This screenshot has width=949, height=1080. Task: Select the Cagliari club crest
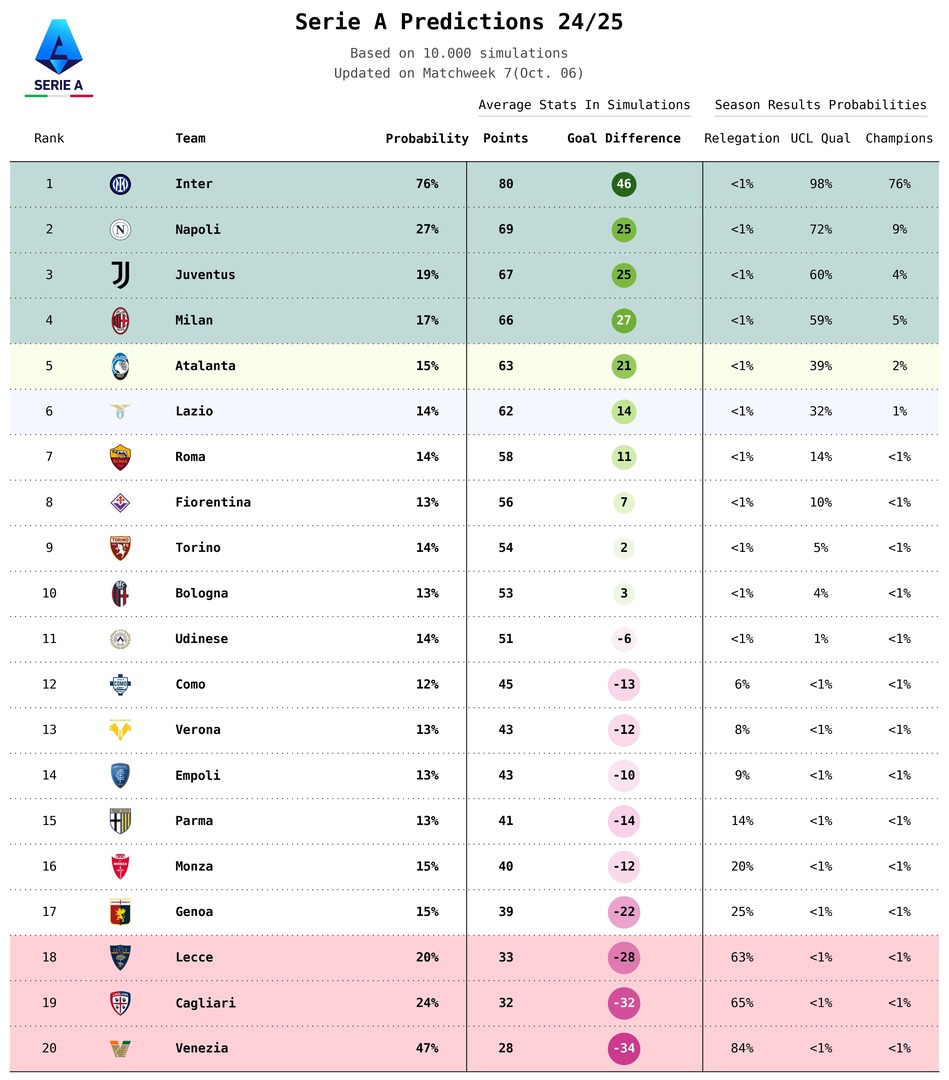pyautogui.click(x=120, y=1003)
